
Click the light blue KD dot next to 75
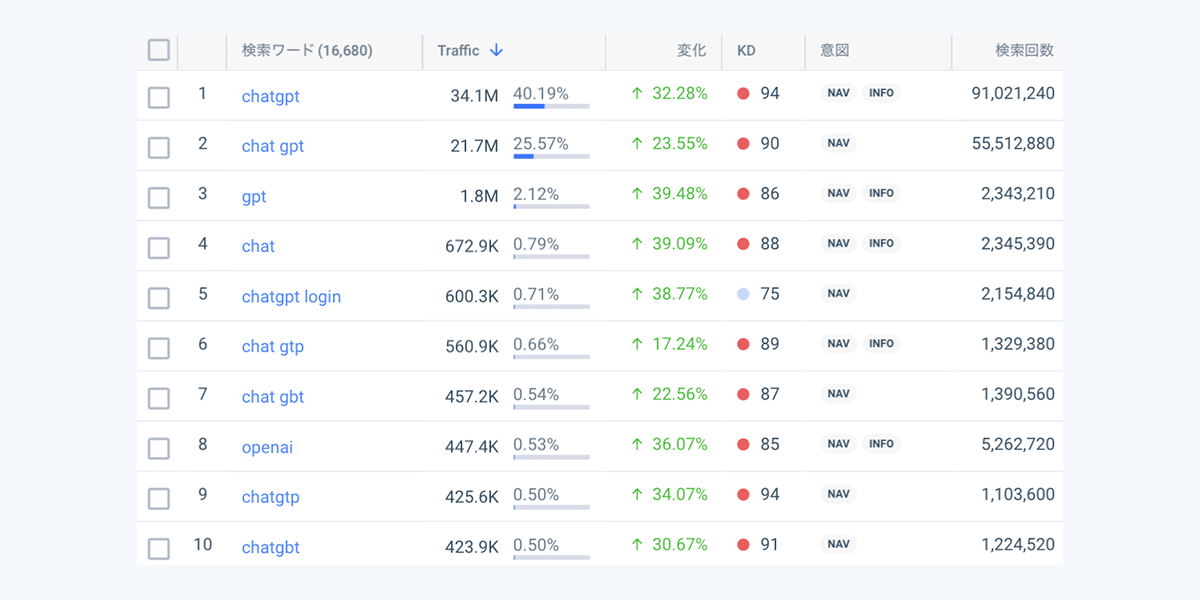(x=743, y=294)
